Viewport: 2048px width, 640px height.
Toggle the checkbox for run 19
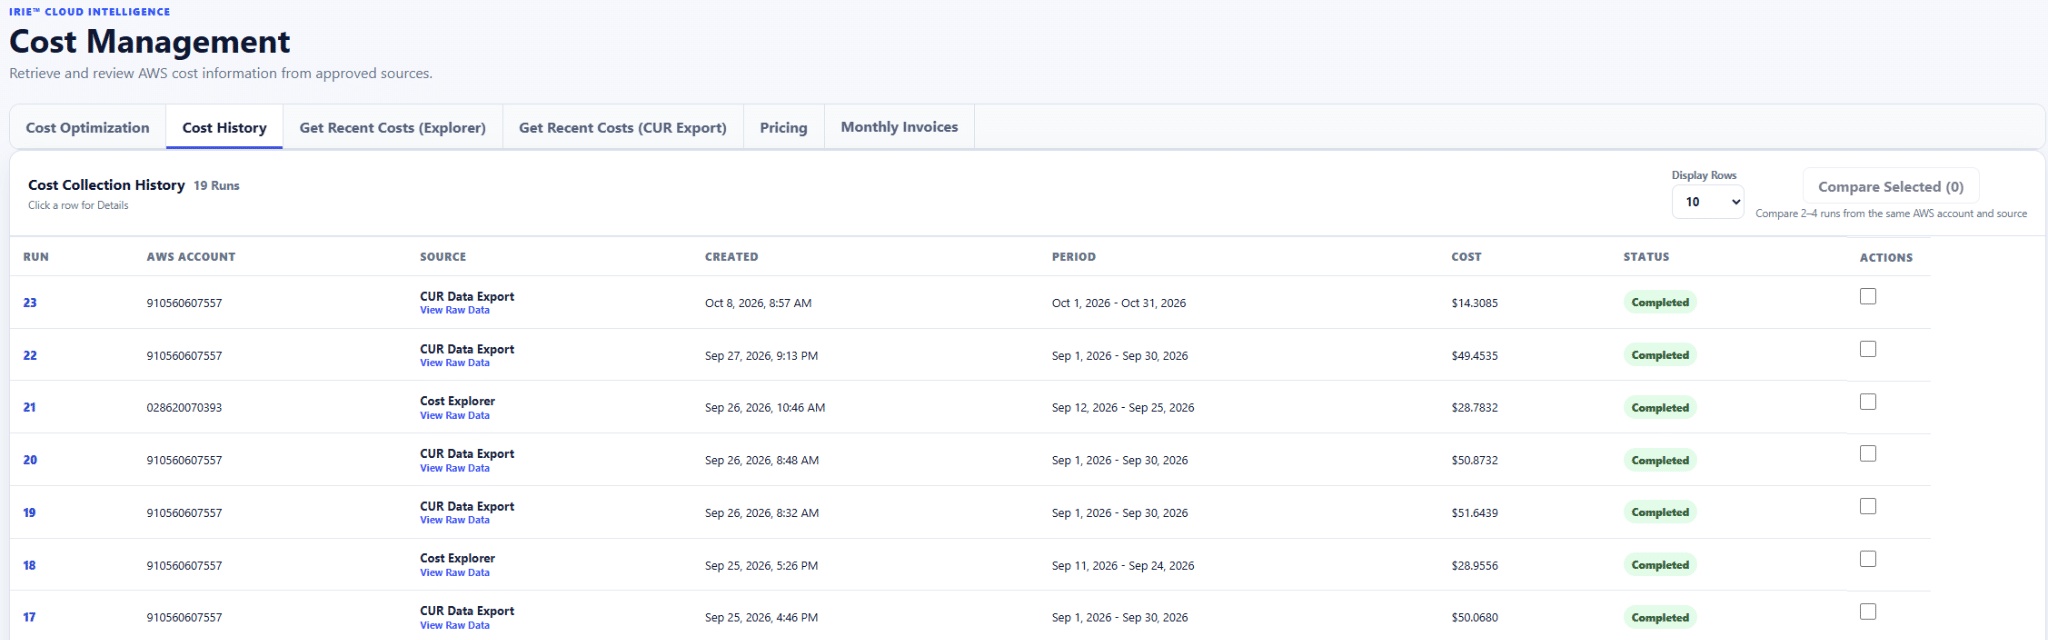point(1867,506)
